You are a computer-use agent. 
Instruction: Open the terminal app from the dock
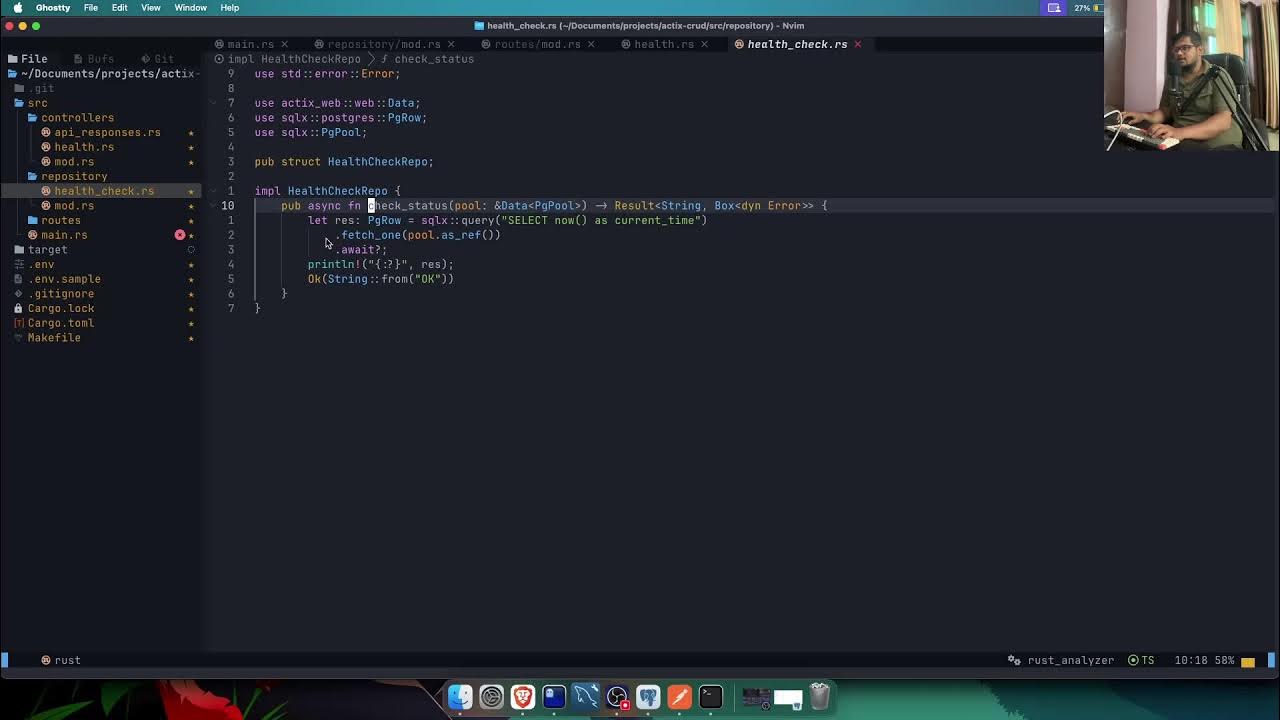pyautogui.click(x=711, y=696)
